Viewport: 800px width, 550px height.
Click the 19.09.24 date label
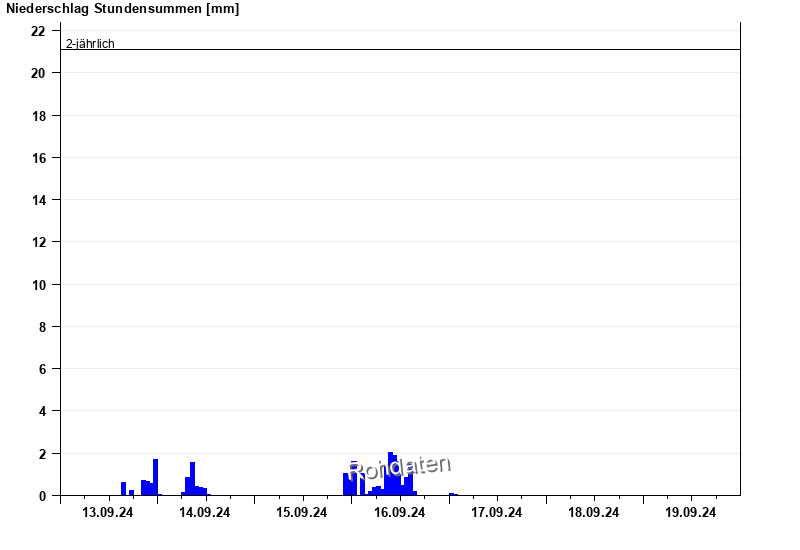(x=691, y=513)
